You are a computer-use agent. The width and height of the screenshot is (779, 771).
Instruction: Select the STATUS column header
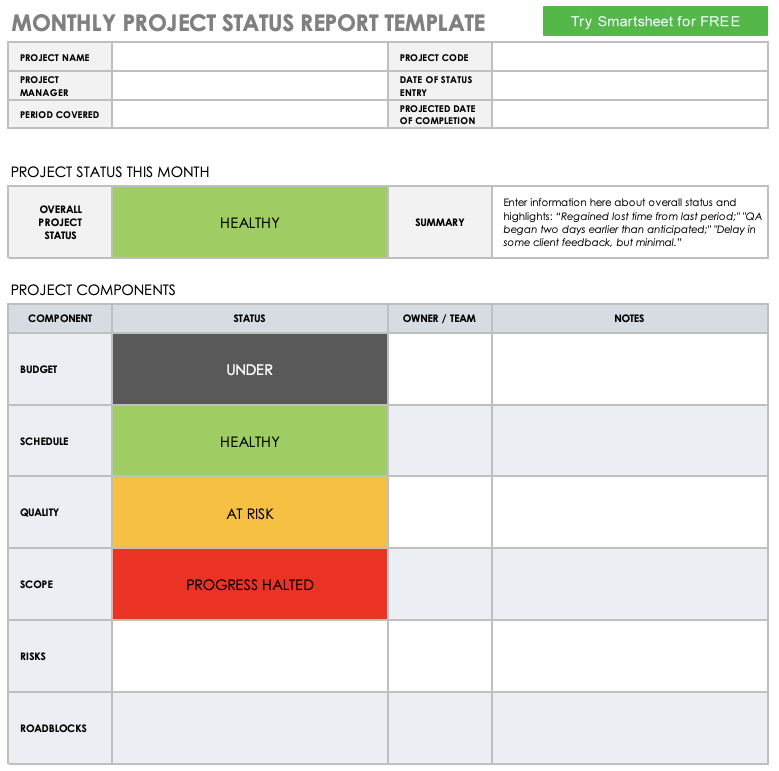(x=249, y=319)
